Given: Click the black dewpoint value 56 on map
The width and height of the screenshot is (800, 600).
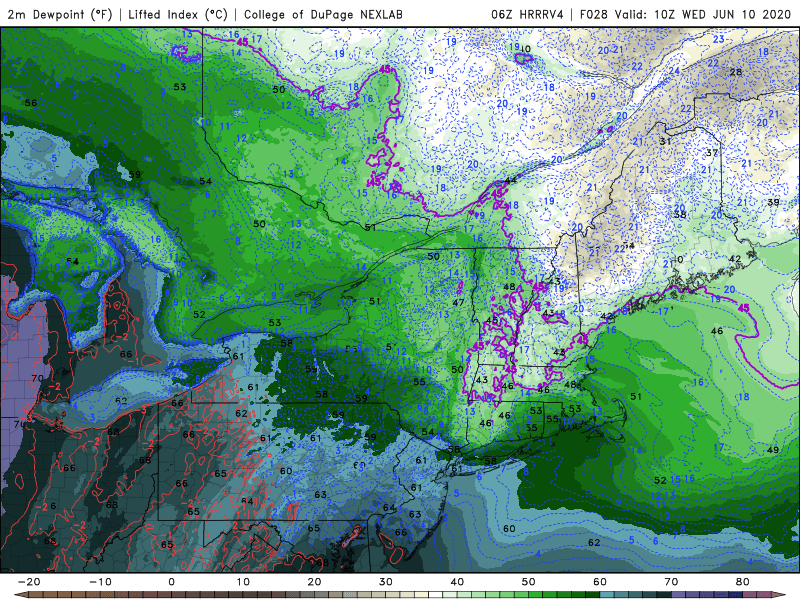Looking at the screenshot, I should pos(31,103).
